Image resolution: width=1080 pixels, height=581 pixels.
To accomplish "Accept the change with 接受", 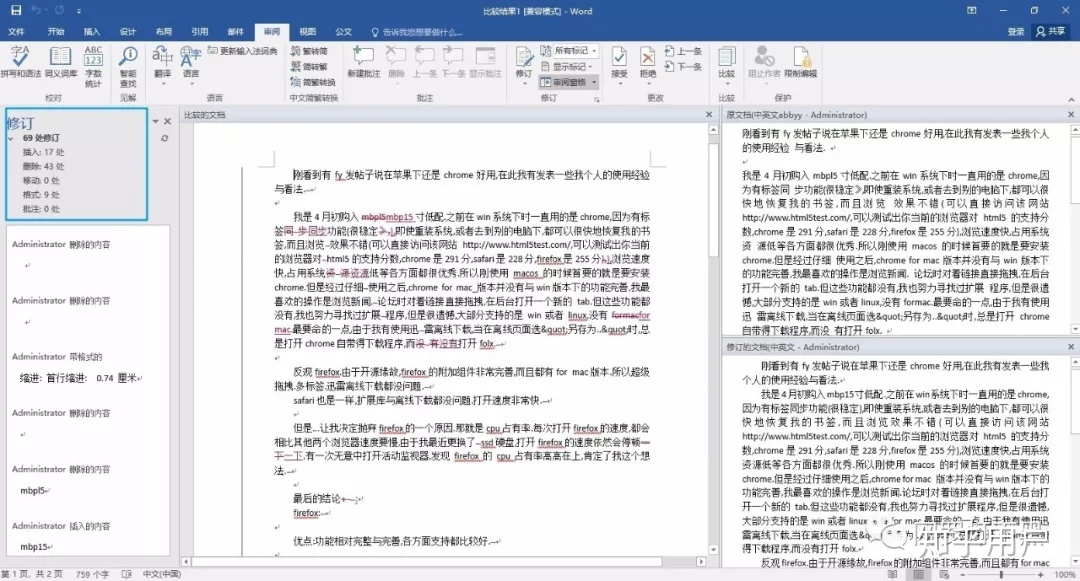I will pyautogui.click(x=619, y=65).
